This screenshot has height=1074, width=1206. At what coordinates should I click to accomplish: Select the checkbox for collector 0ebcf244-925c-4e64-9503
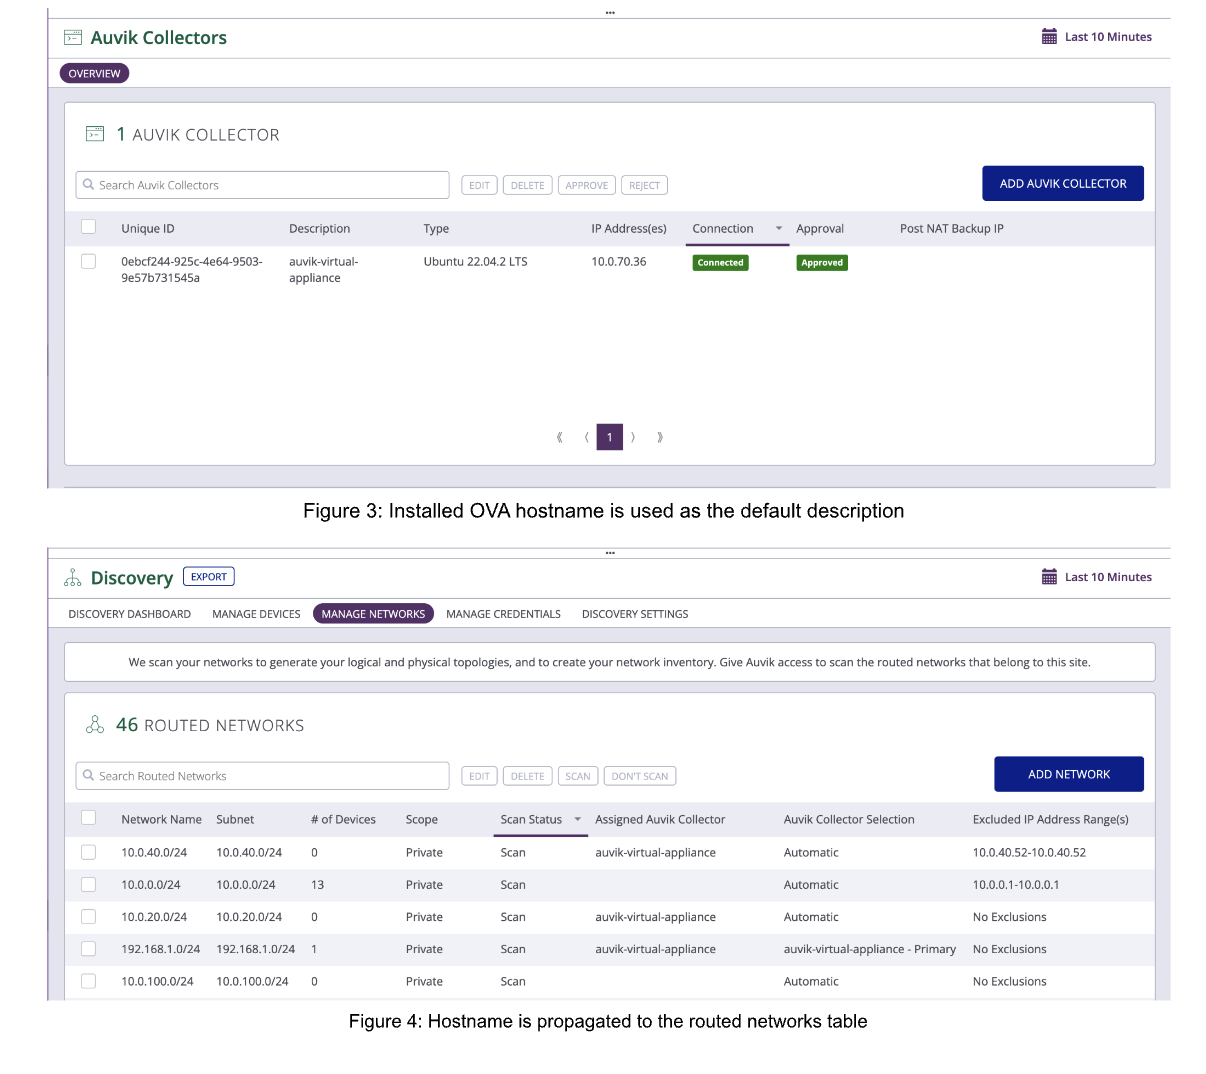click(x=89, y=261)
